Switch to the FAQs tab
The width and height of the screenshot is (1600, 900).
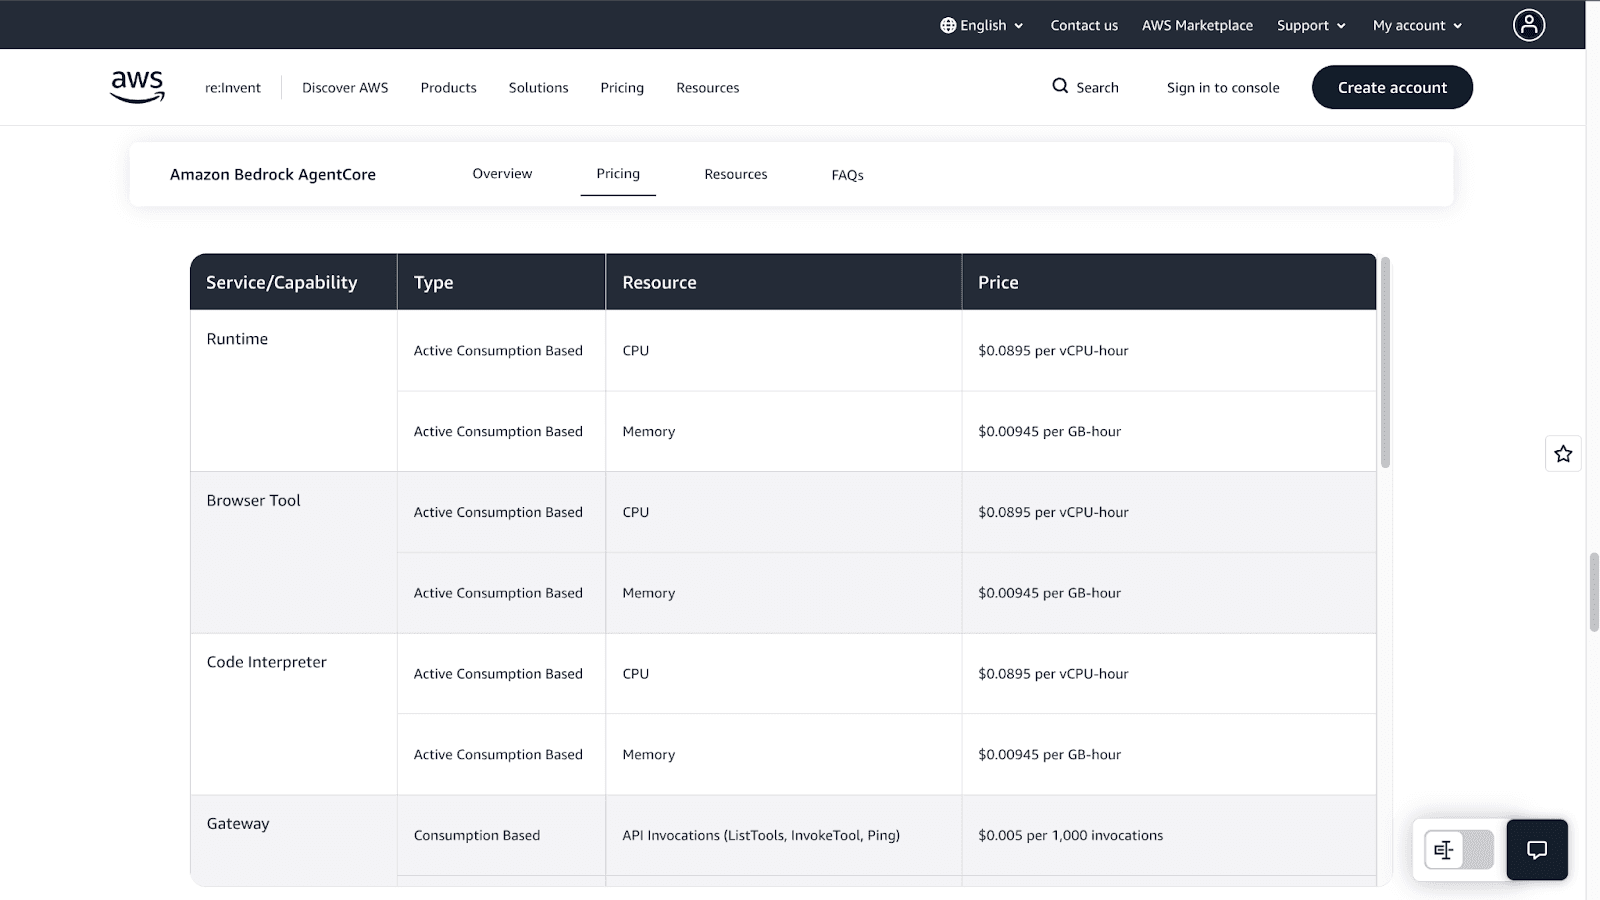[848, 175]
